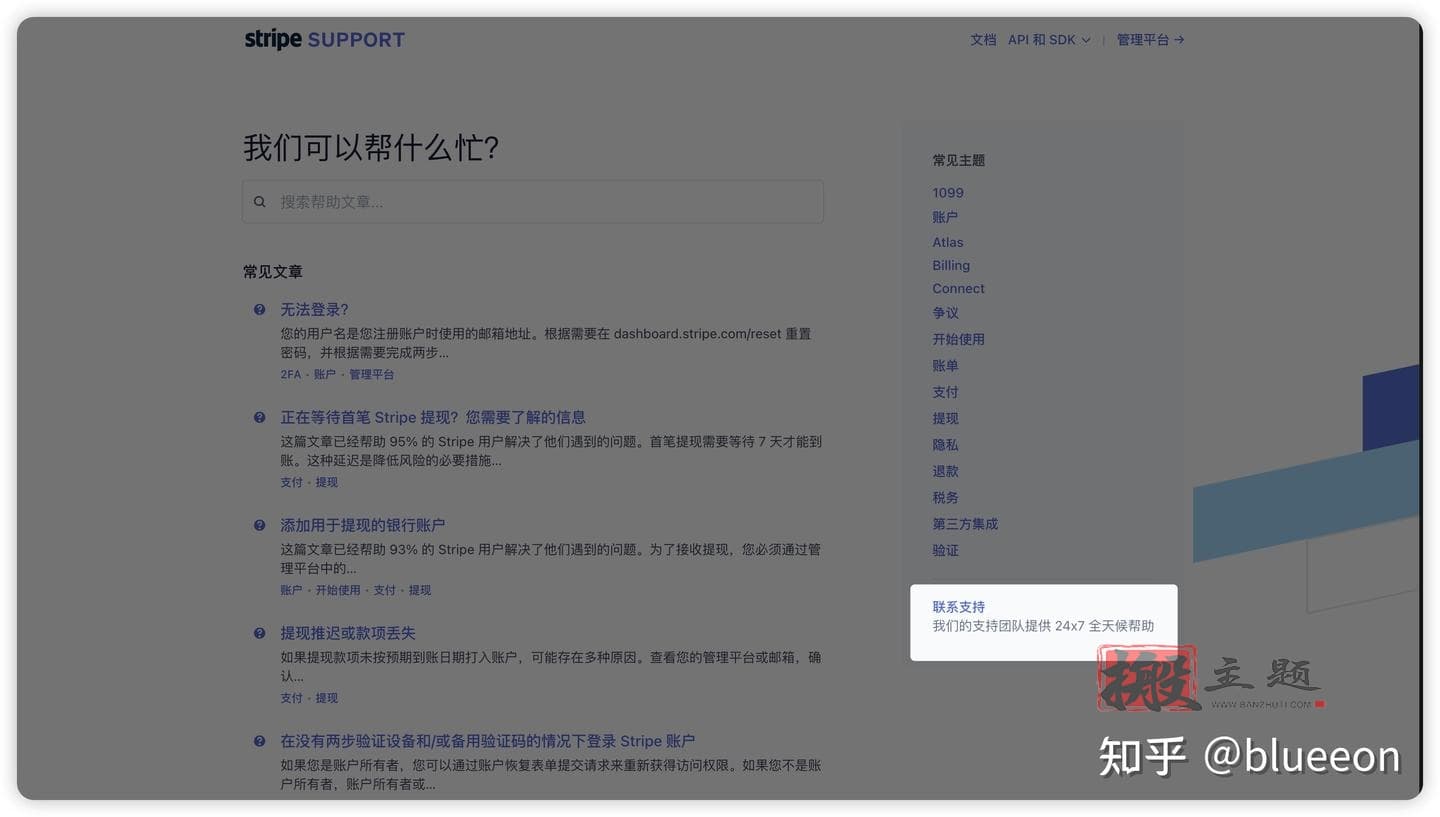The width and height of the screenshot is (1440, 817).
Task: Select the 开始使用 topic in 常见主题
Action: pos(958,339)
